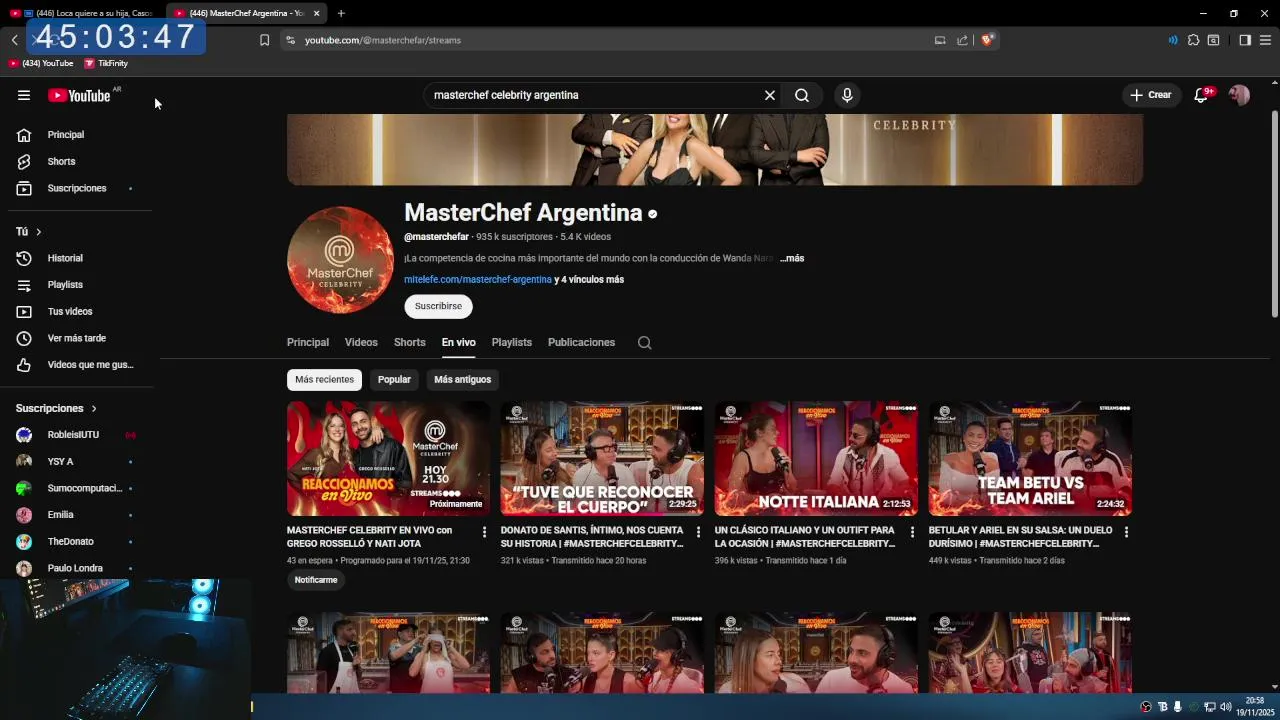Open the account avatar menu
The height and width of the screenshot is (720, 1280).
[x=1239, y=95]
